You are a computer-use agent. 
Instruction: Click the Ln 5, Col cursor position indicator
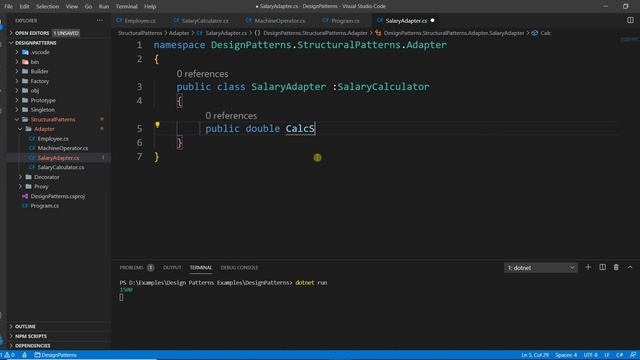[535, 355]
